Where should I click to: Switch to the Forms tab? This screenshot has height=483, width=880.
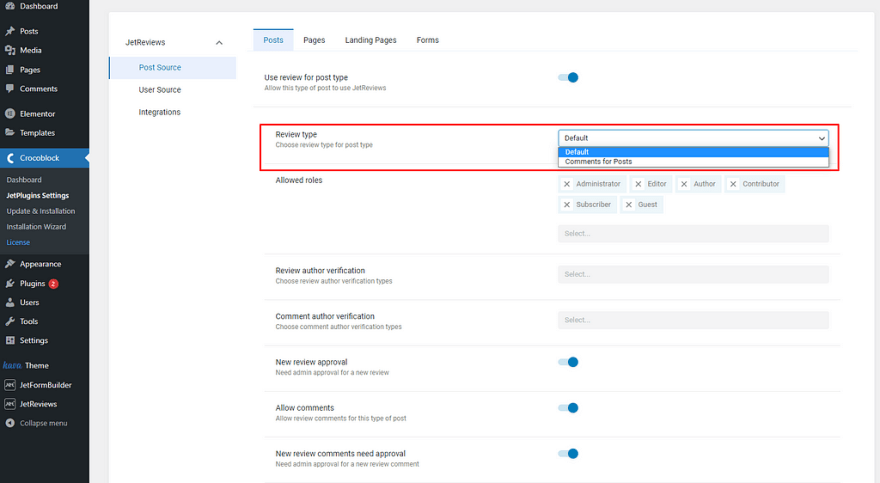428,40
